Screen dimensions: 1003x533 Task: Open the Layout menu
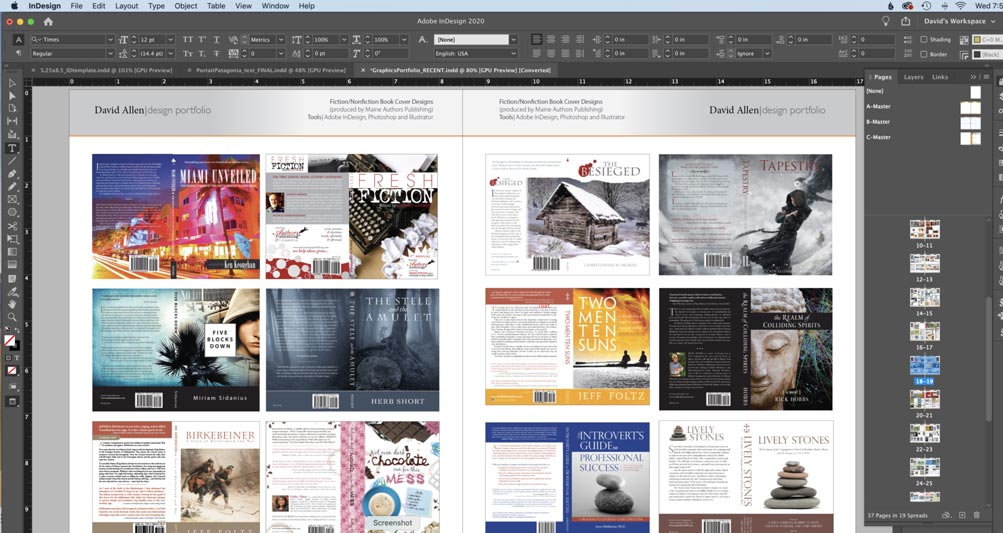127,6
